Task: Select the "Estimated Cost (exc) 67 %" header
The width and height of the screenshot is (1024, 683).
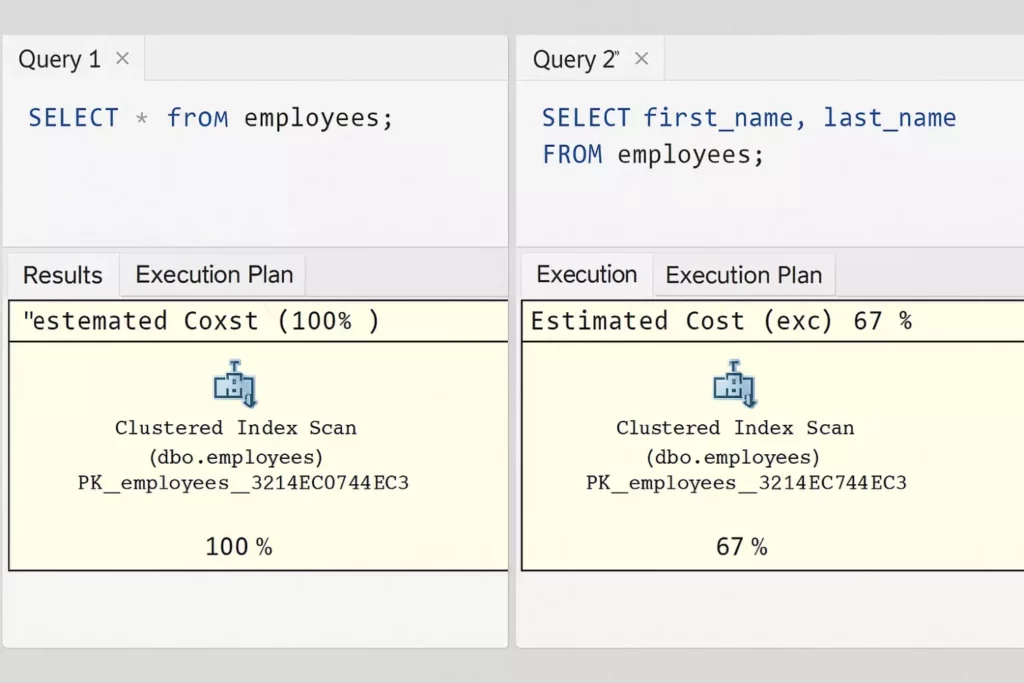Action: pyautogui.click(x=721, y=321)
